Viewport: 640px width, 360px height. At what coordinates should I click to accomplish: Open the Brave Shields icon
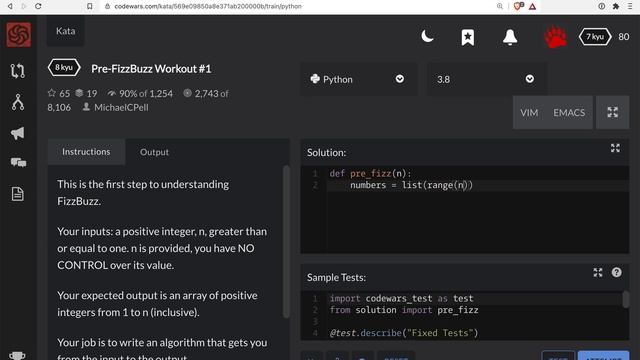tap(518, 6)
